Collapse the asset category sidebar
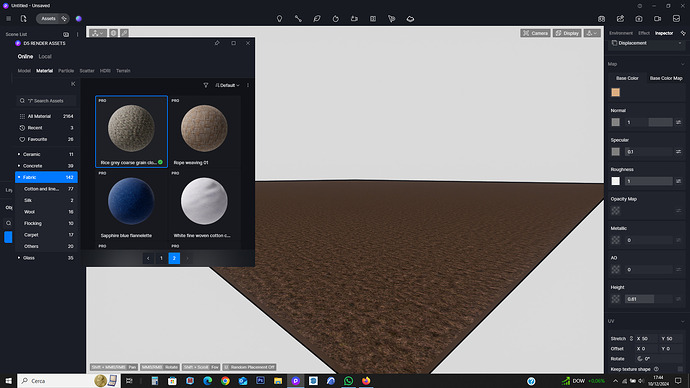 point(73,84)
